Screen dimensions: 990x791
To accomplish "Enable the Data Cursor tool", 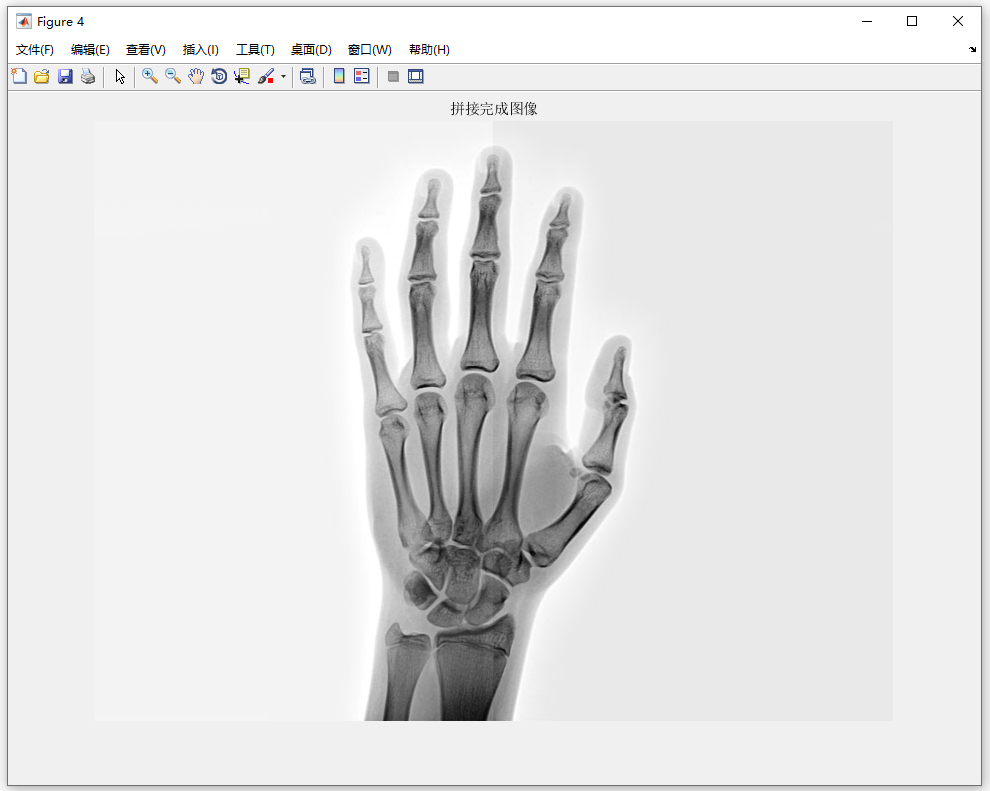I will point(242,76).
